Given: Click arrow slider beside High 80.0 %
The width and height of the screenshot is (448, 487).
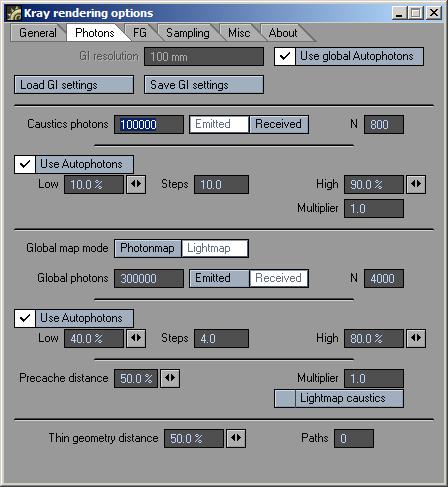Looking at the screenshot, I should pos(416,338).
